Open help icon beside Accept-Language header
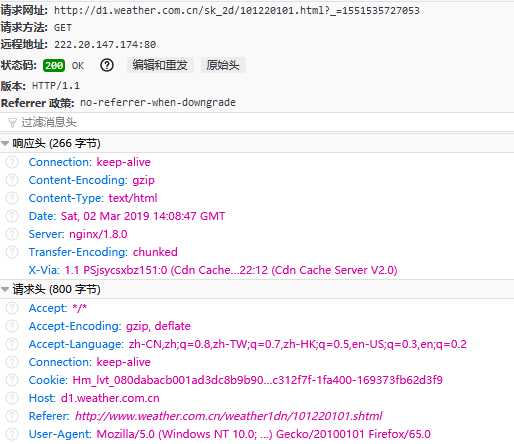Viewport: 514px width, 444px height. [x=12, y=344]
